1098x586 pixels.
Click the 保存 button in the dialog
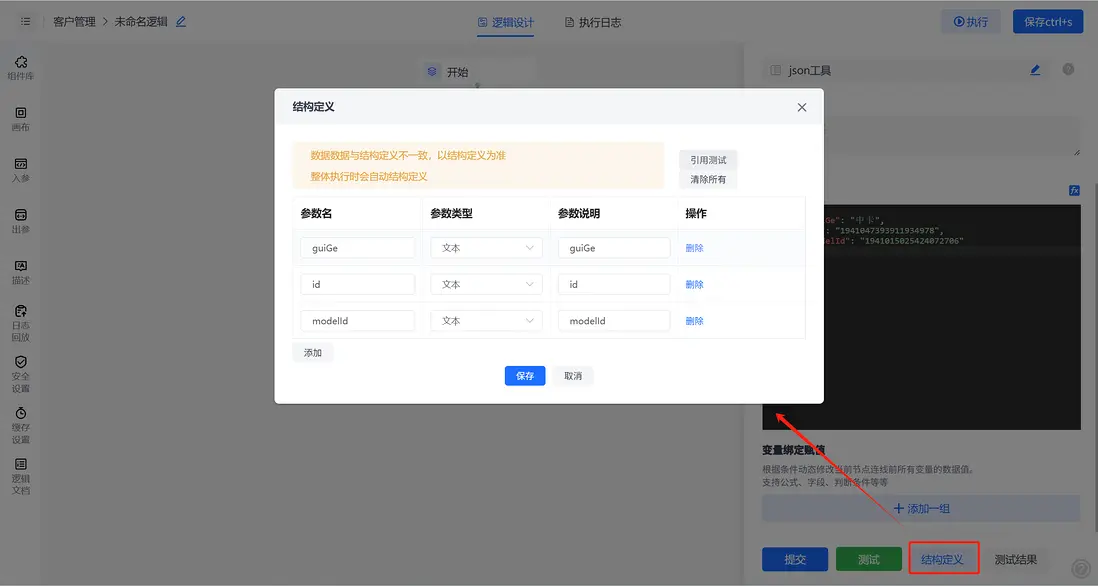point(525,375)
